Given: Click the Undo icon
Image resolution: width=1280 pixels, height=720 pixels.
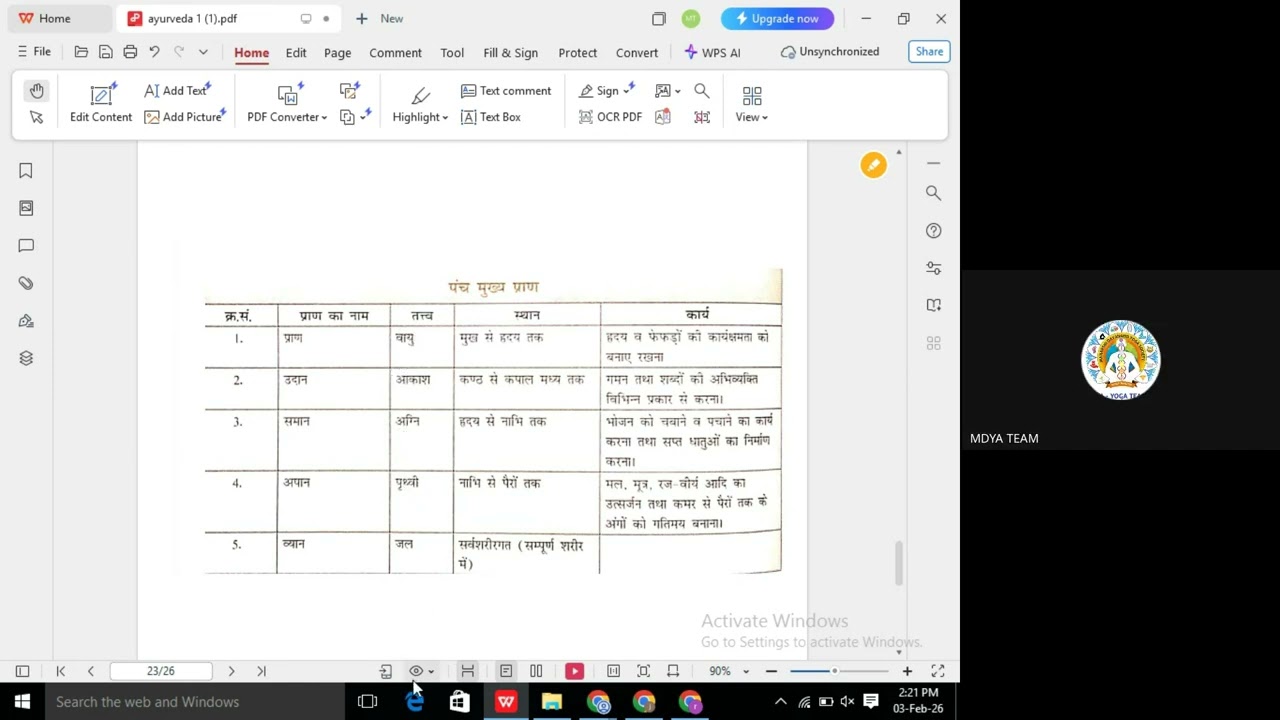Looking at the screenshot, I should coord(154,52).
